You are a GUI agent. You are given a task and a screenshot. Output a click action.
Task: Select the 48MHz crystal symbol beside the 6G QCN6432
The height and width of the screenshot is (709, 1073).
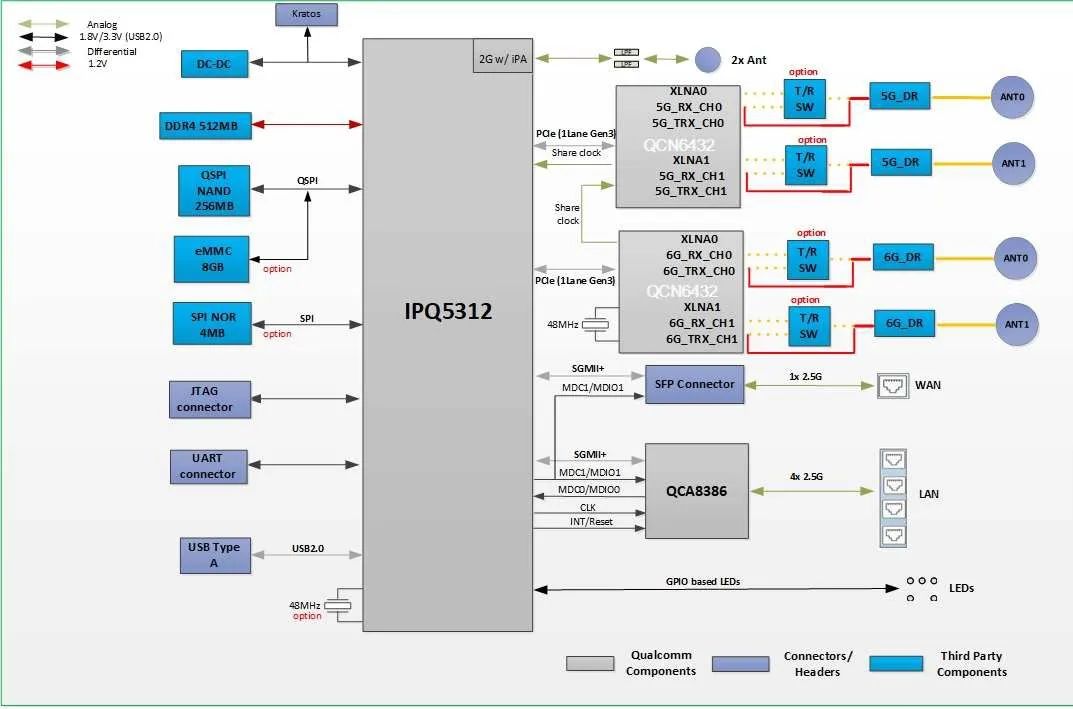595,325
